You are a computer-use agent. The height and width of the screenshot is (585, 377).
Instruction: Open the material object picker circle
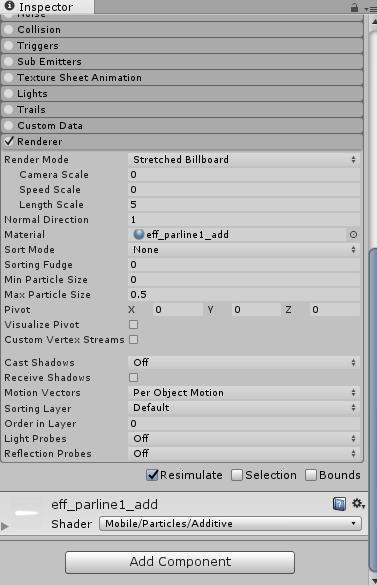353,234
